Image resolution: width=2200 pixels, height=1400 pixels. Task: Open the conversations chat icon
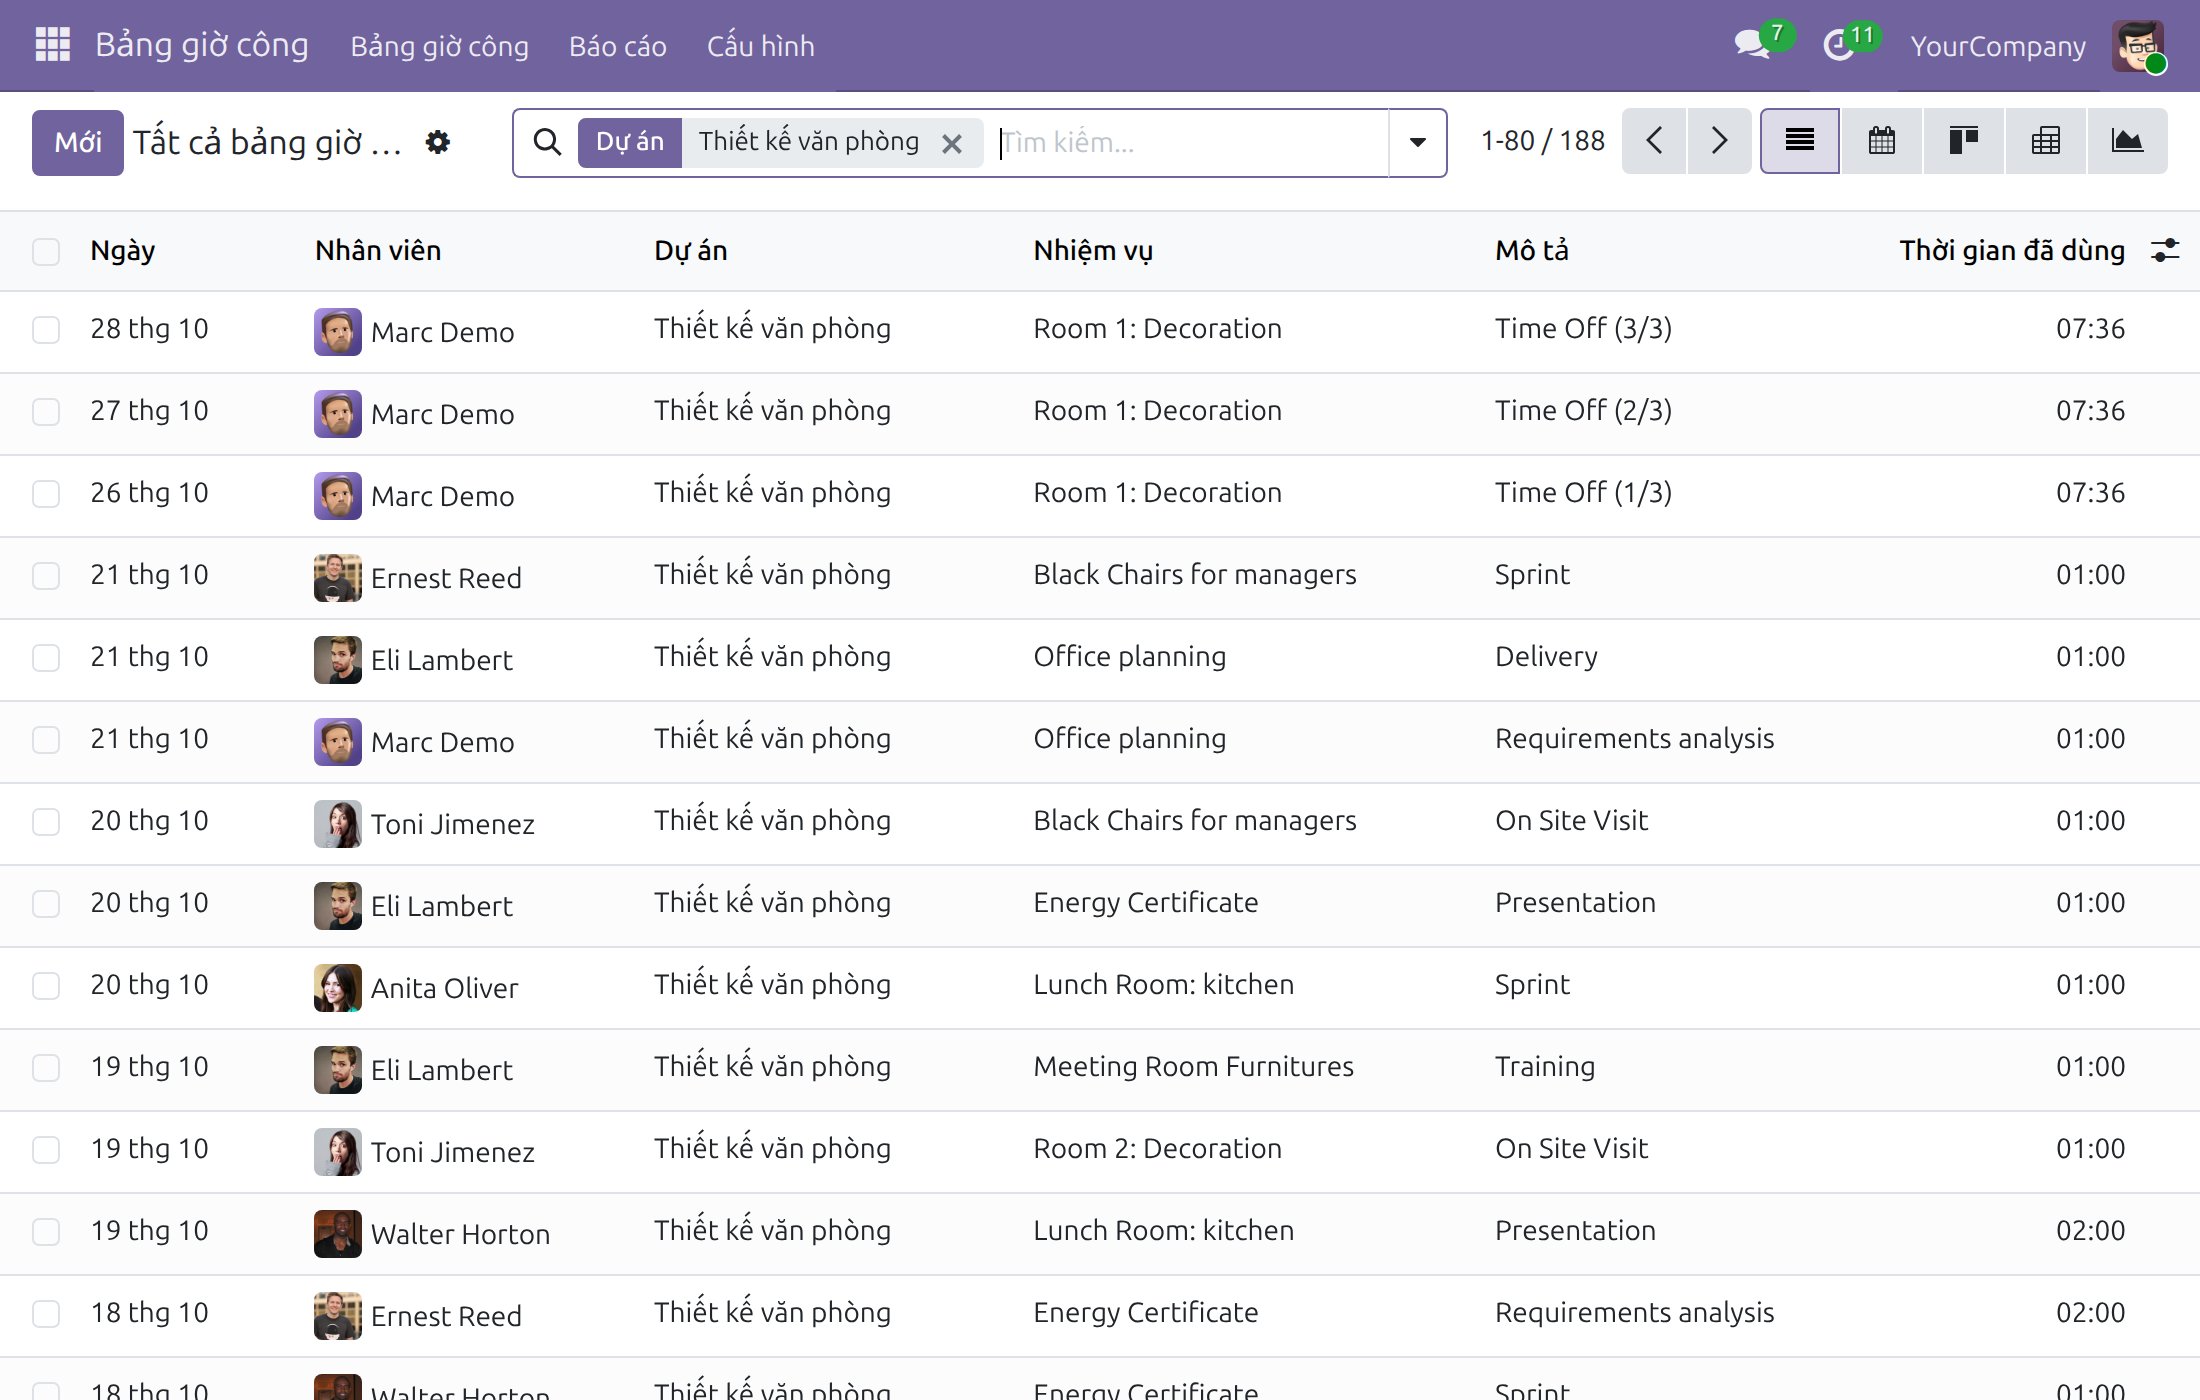(1752, 45)
